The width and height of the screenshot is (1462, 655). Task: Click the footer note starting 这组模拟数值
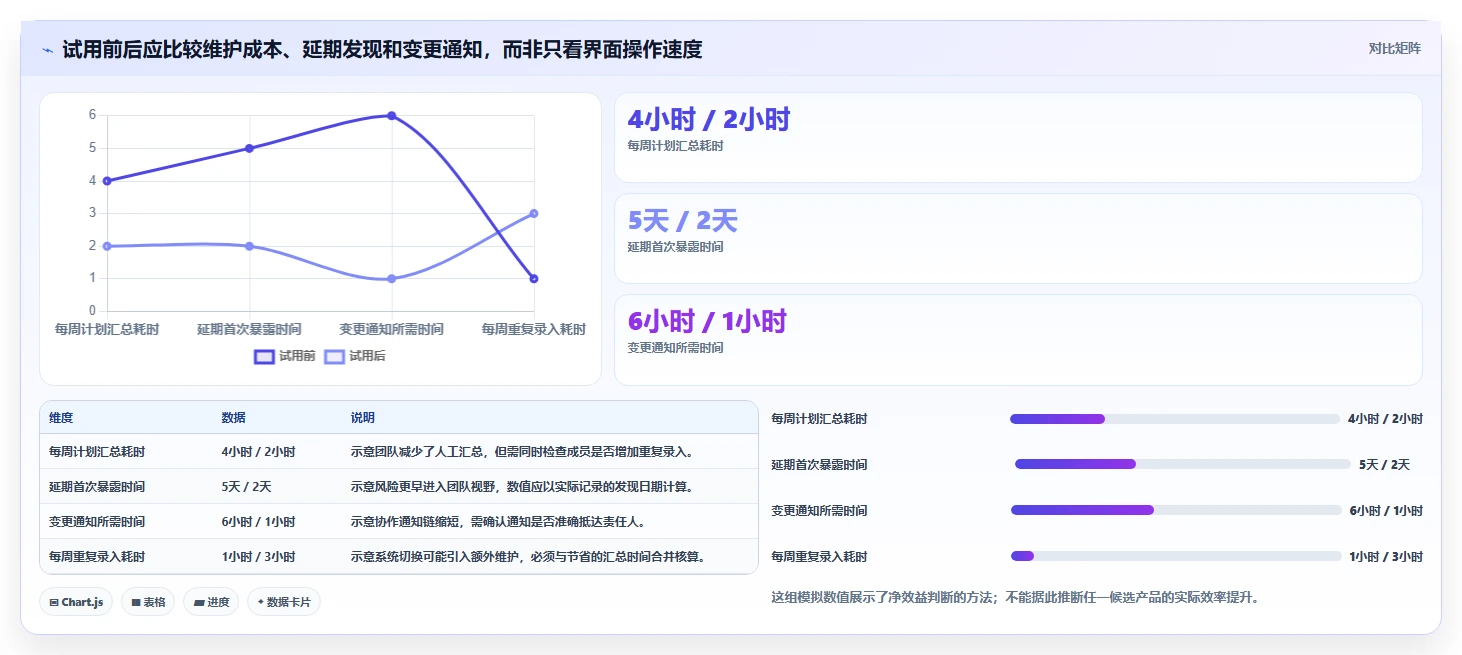click(x=1017, y=598)
